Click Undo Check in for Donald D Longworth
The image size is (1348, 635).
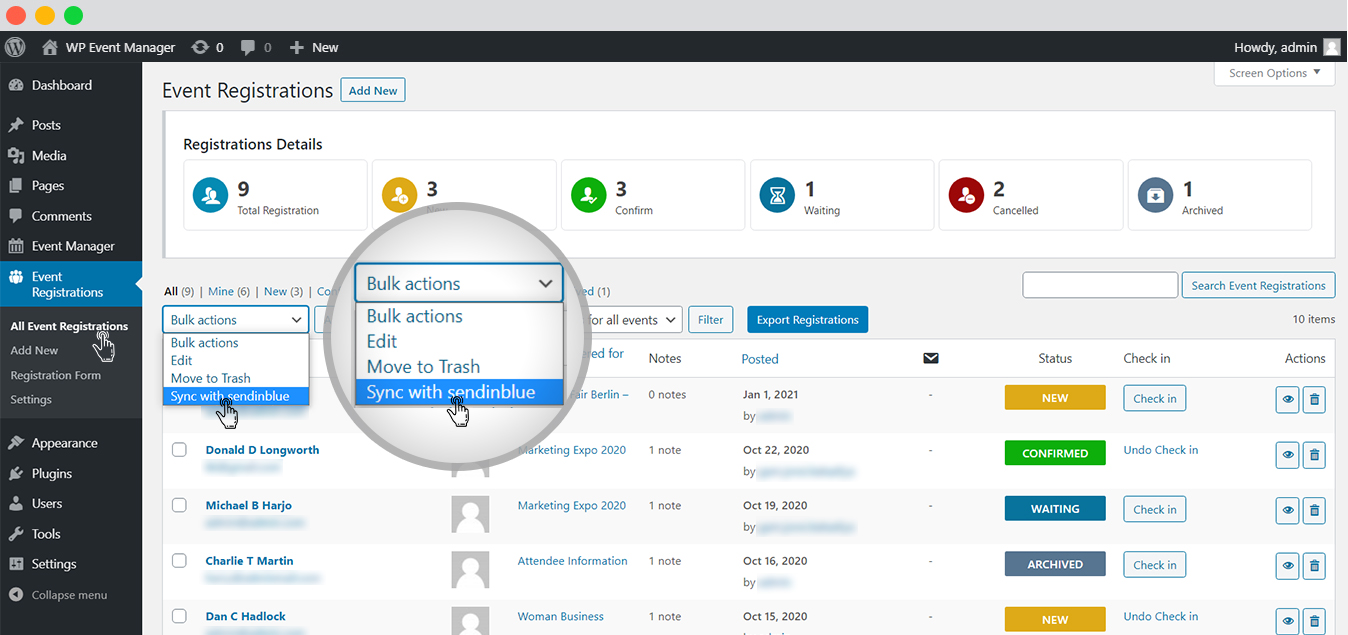pos(1160,450)
